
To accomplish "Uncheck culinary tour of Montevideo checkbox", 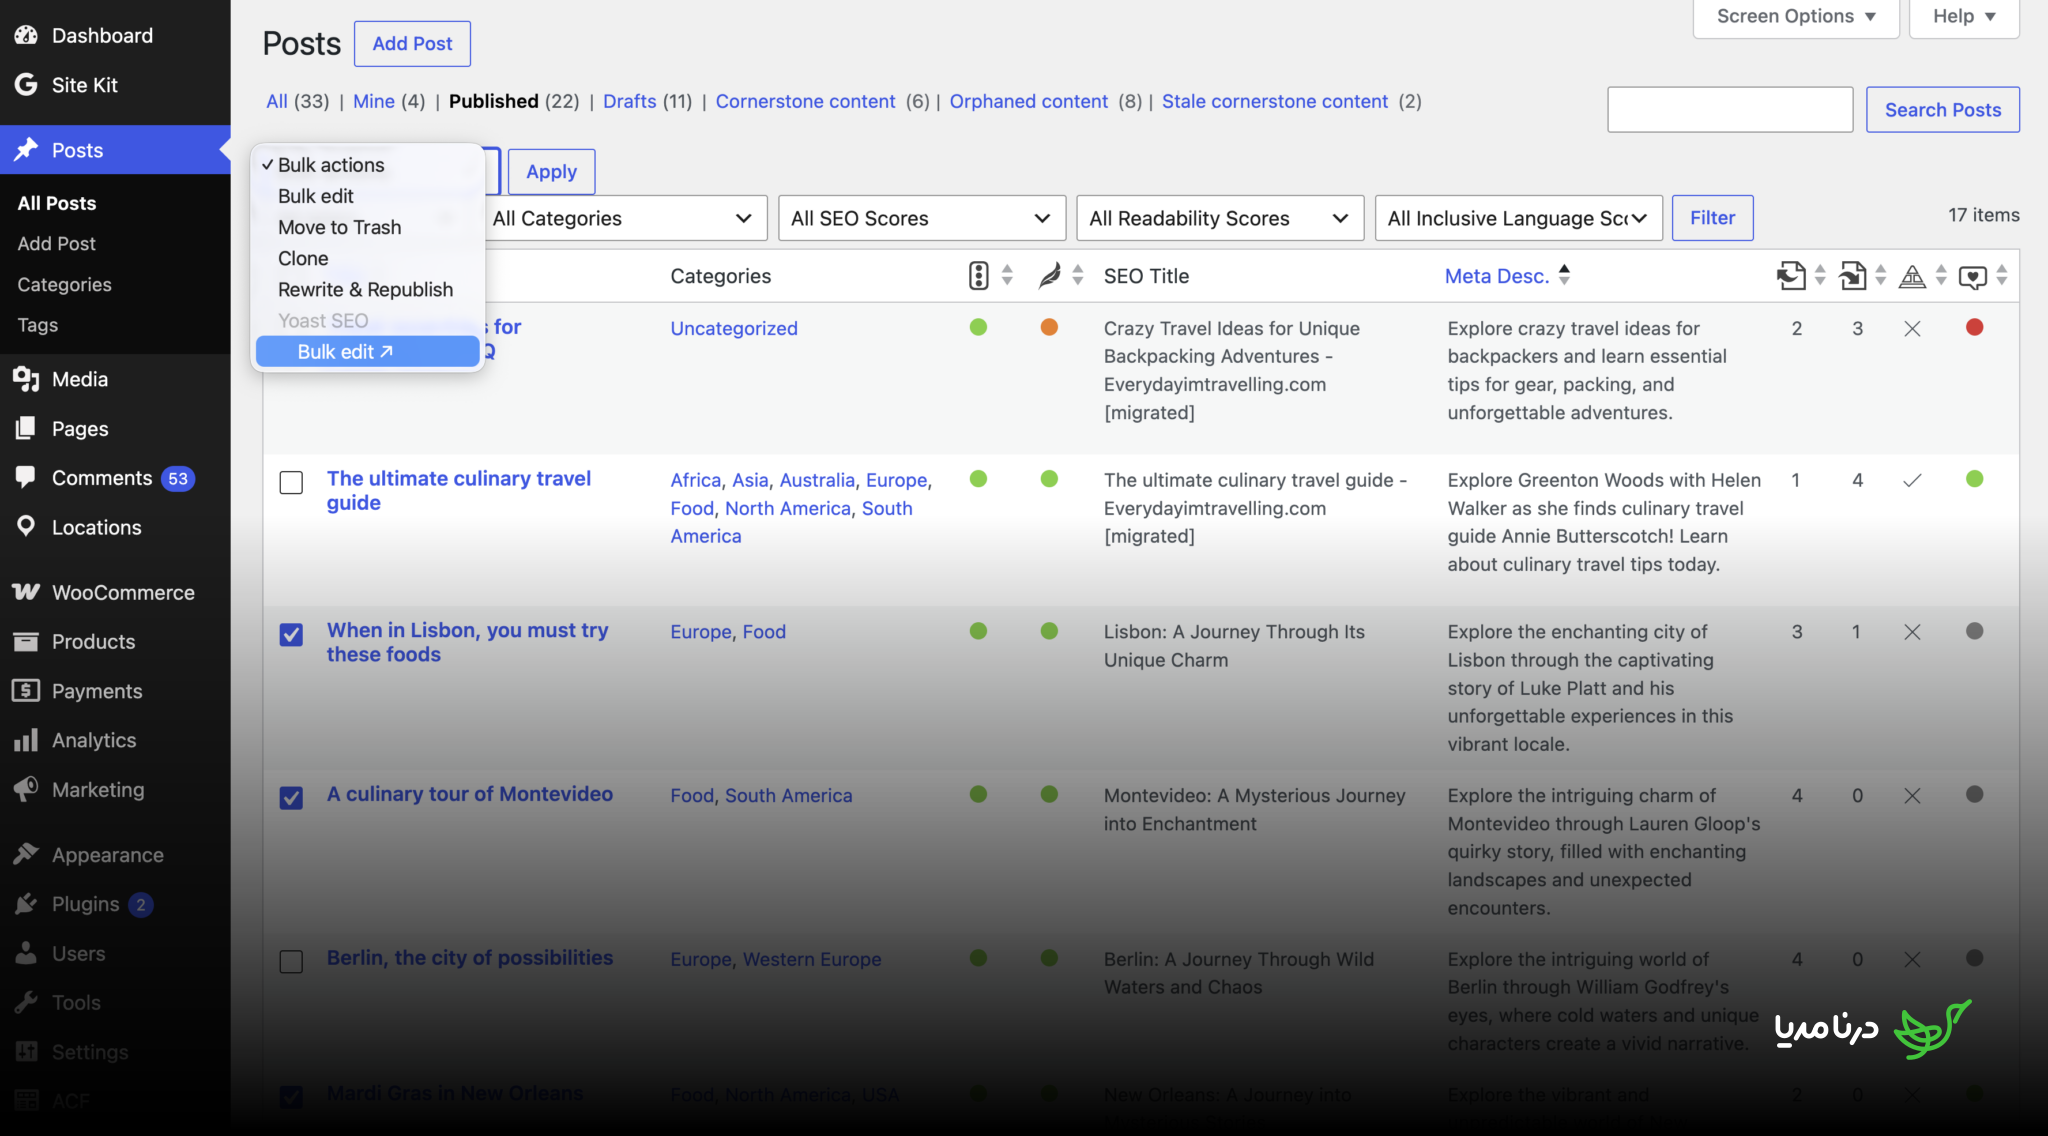I will pos(291,798).
